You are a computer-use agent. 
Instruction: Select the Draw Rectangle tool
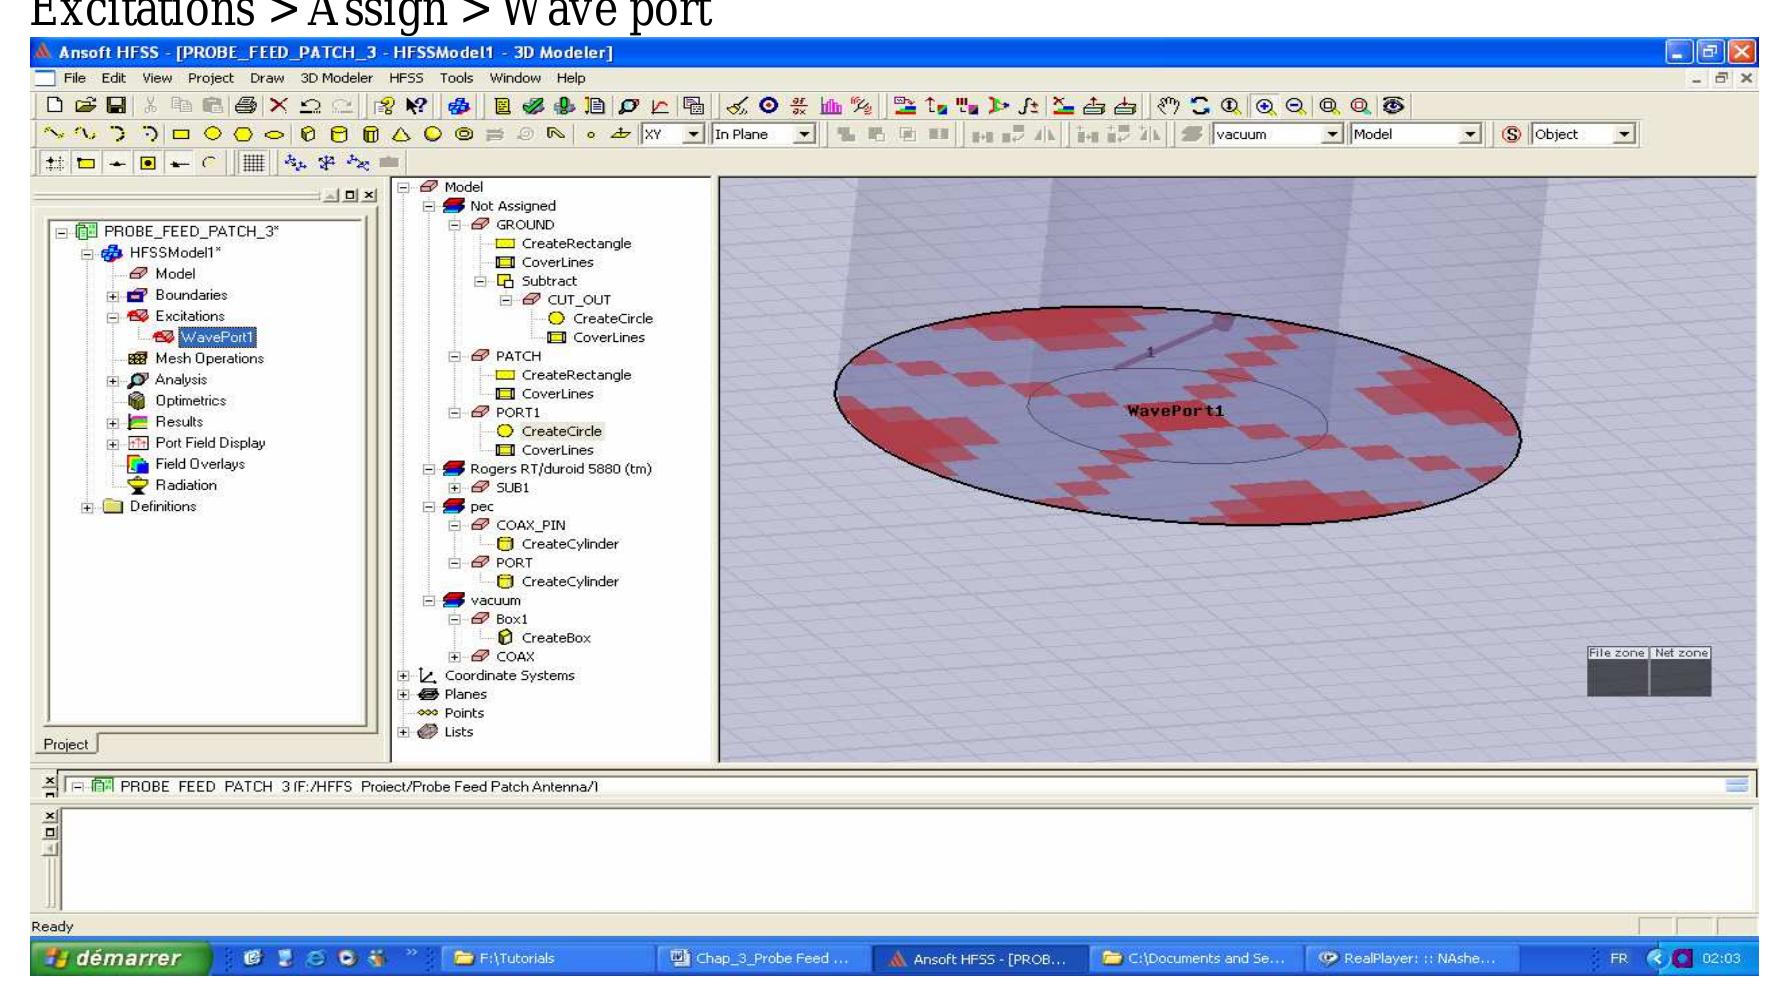tap(182, 135)
